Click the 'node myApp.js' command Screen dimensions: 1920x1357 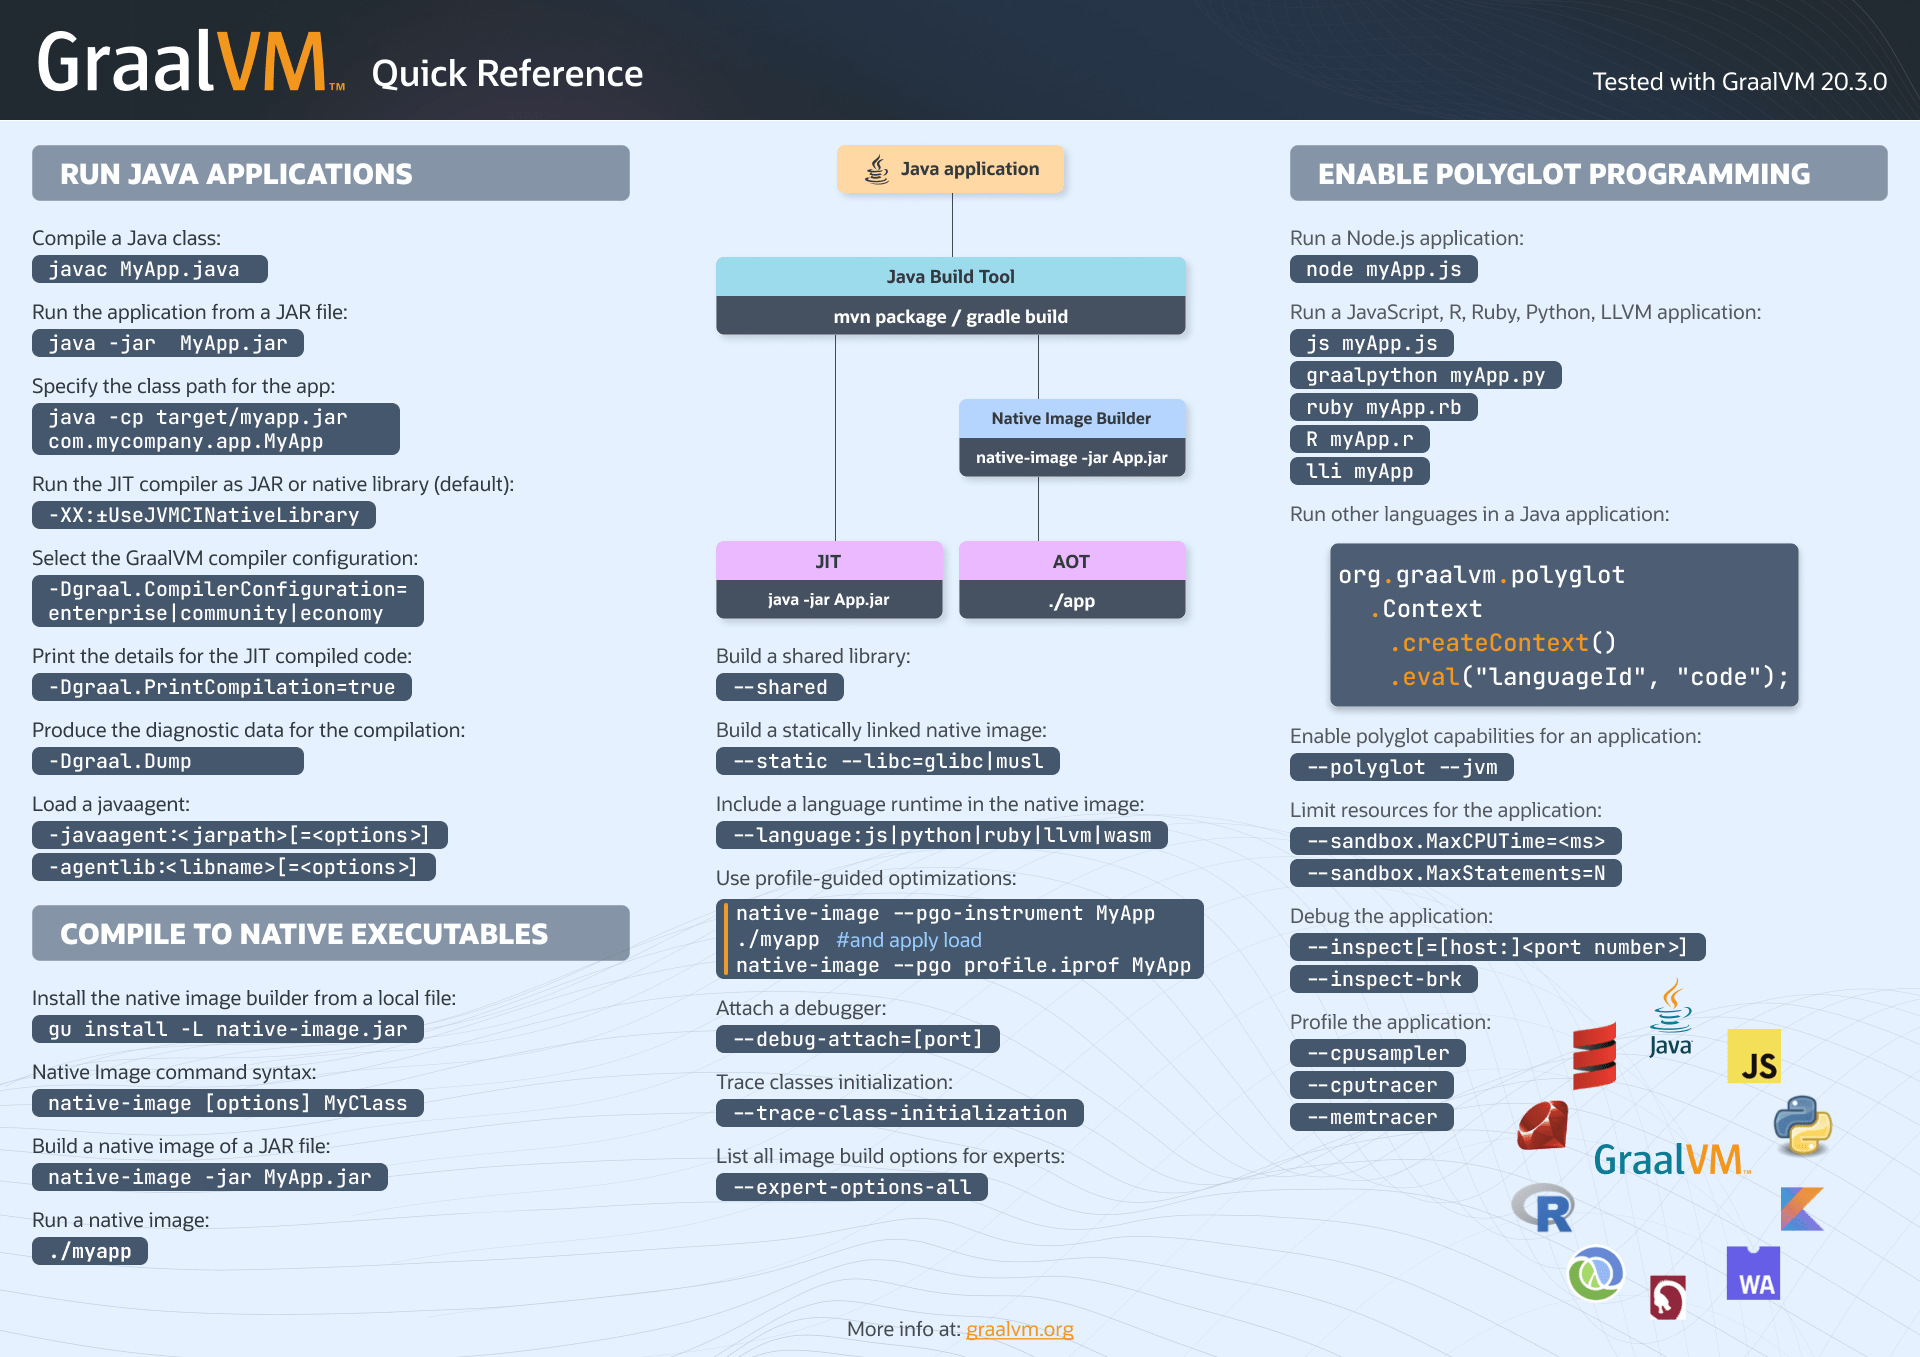(x=1383, y=269)
